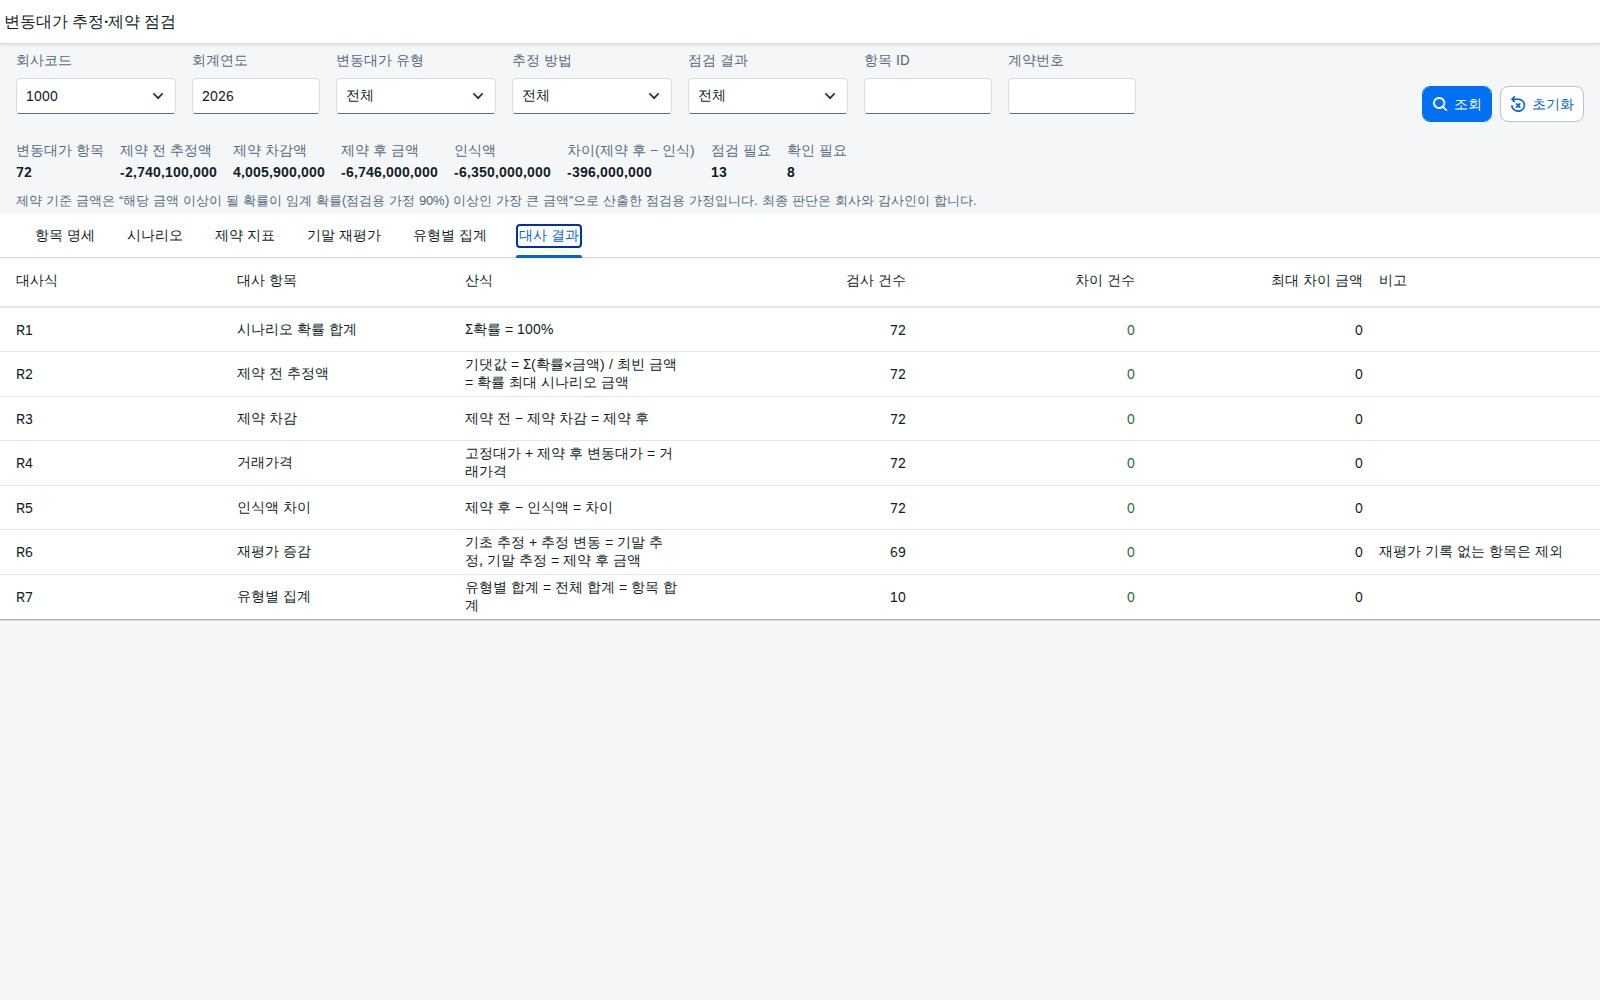1600x1000 pixels.
Task: Click the 거래가격 cell
Action: (265, 463)
